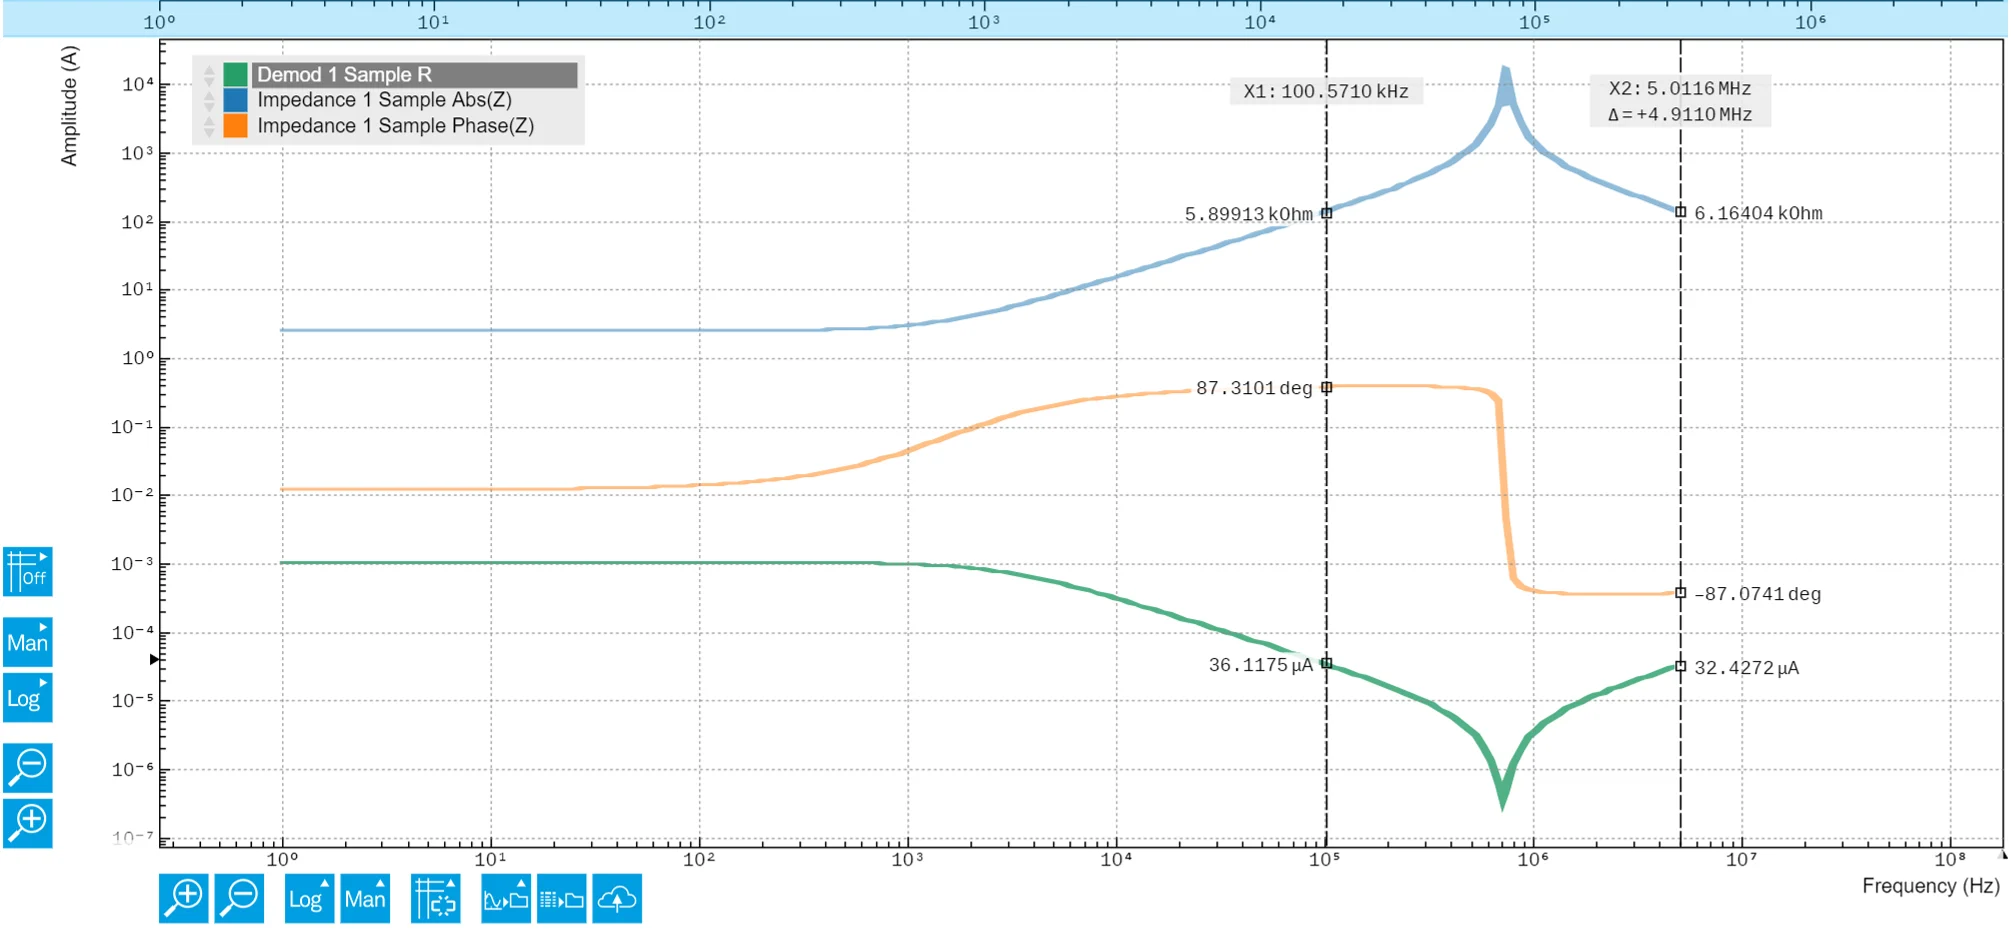Click the -87.0741 deg cursor readout
The image size is (2011, 929).
click(1757, 594)
